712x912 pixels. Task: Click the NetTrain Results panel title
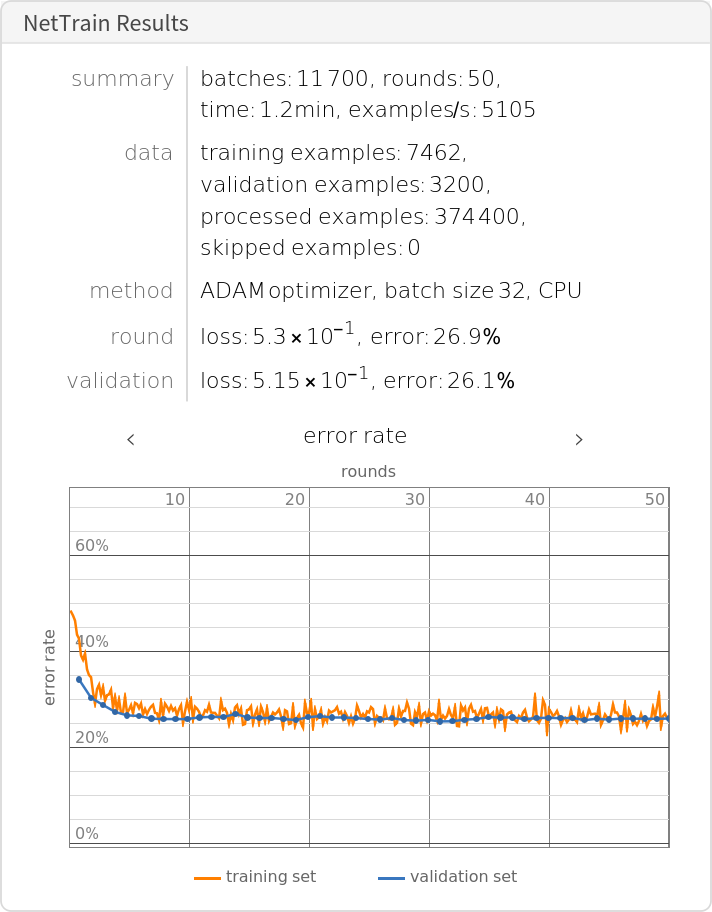pyautogui.click(x=106, y=23)
